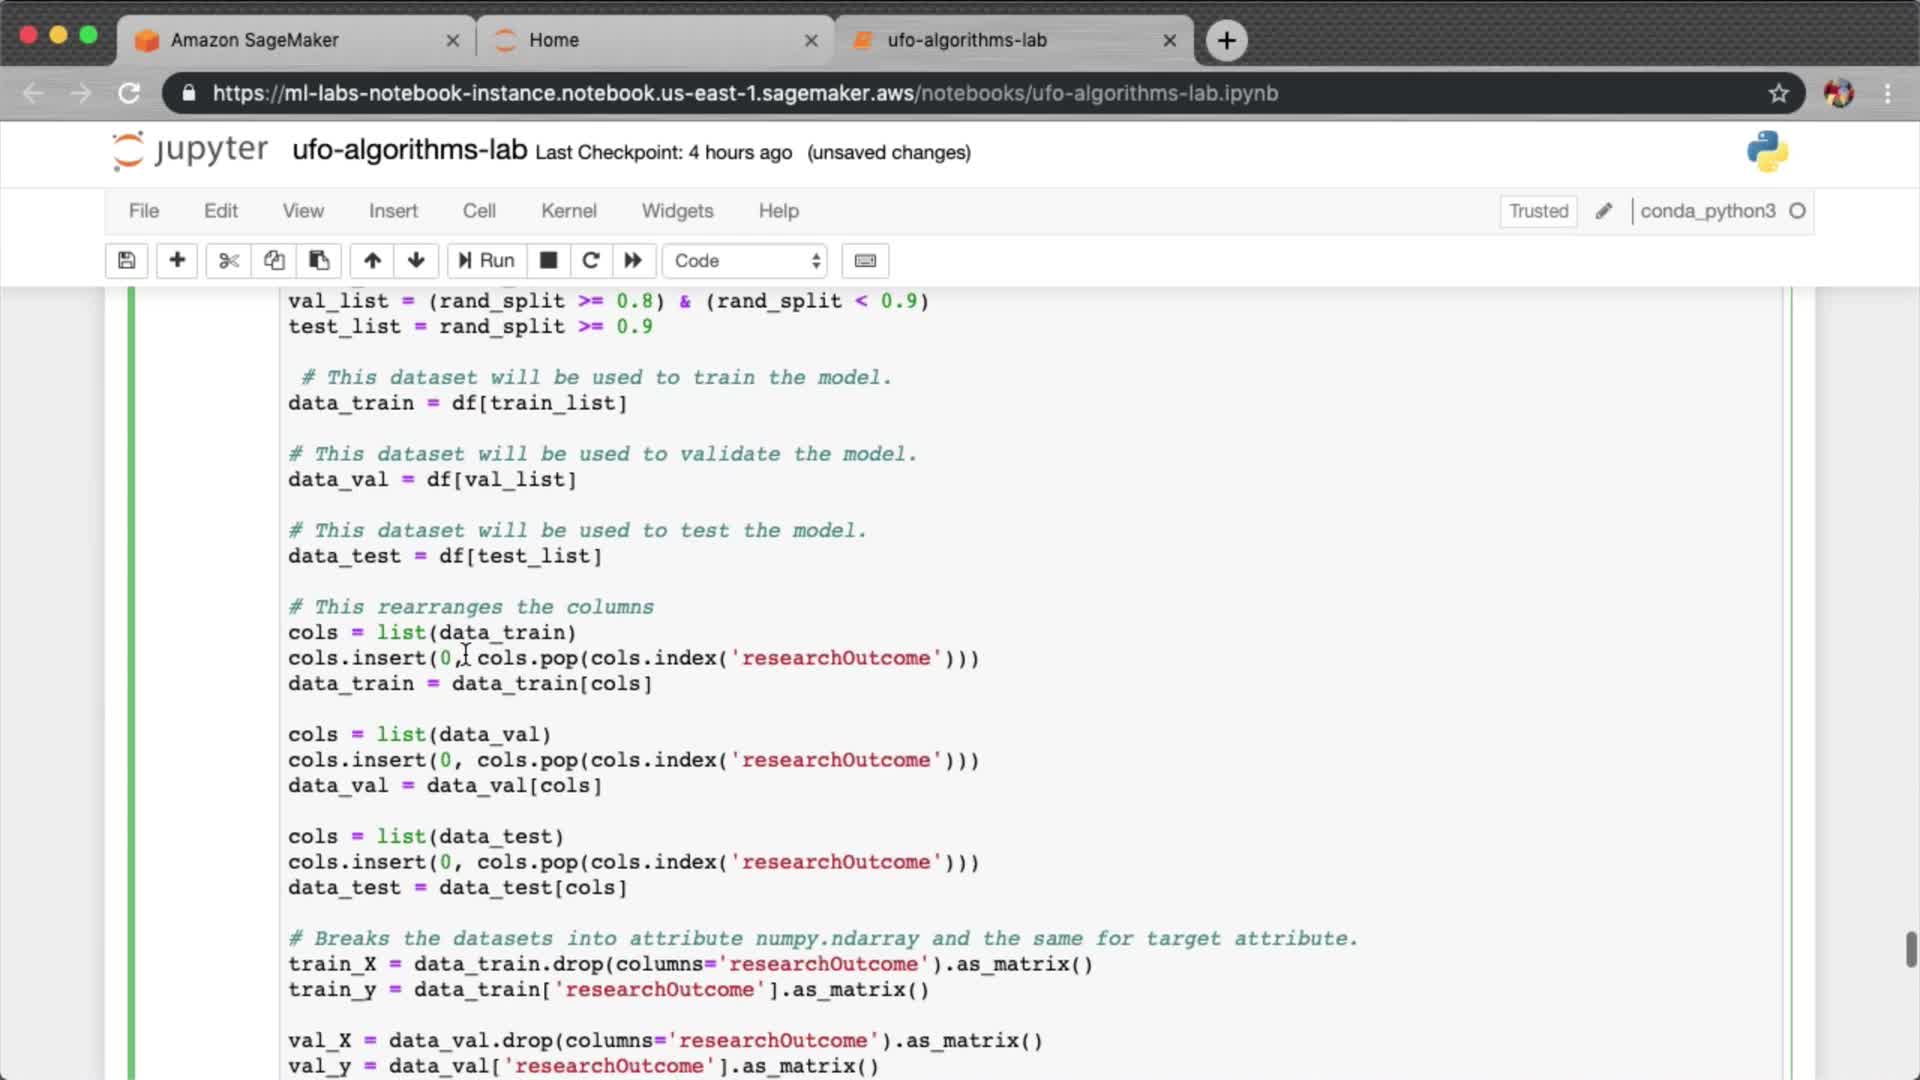Cut selected cells with scissors icon

(229, 261)
